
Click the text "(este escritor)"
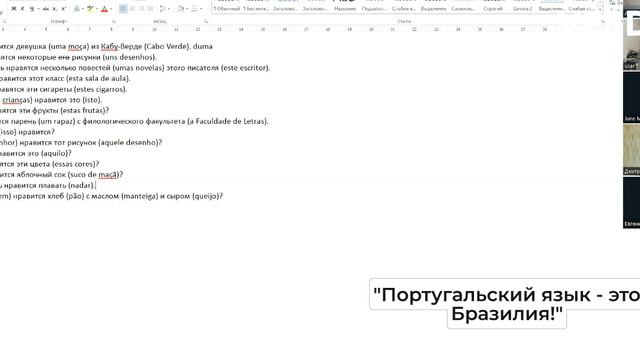click(245, 68)
